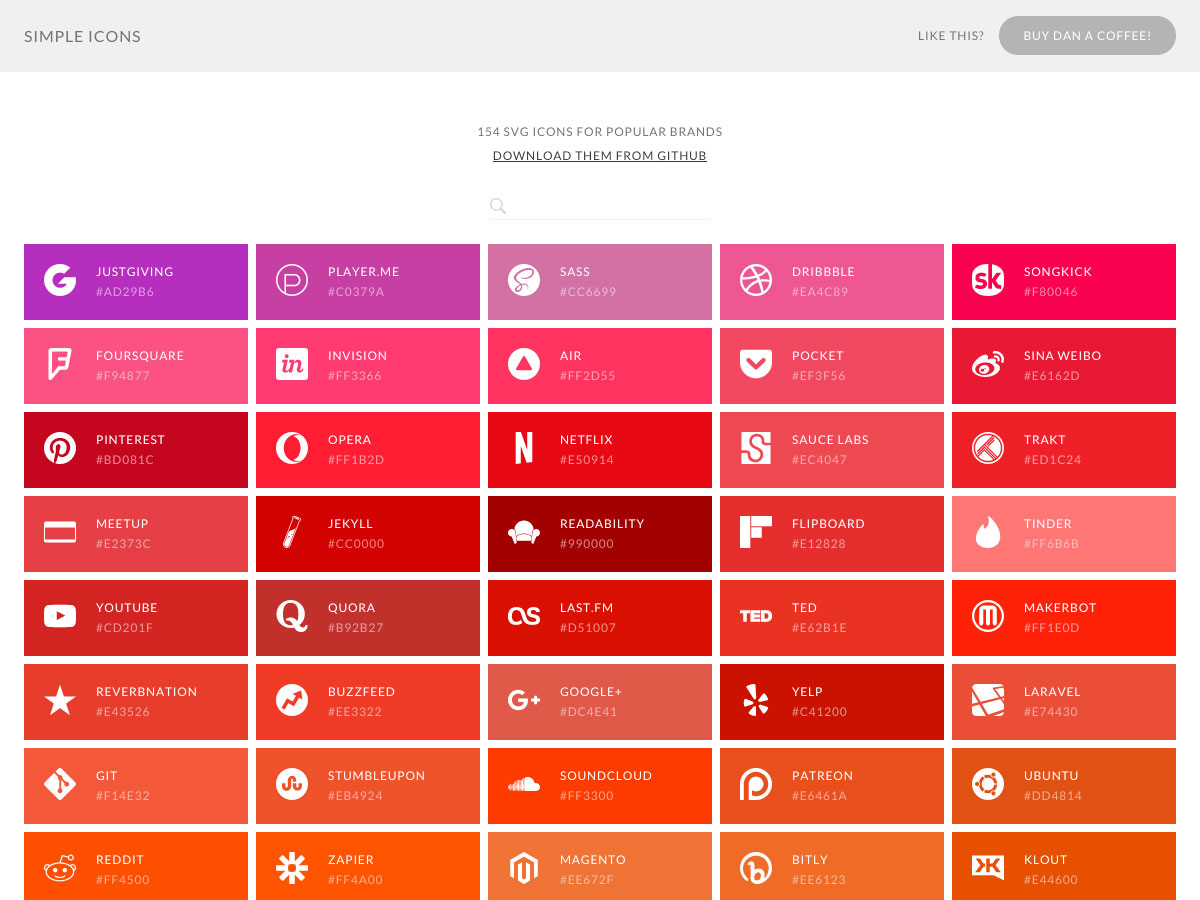Click the Last.fm logo icon
1200x900 pixels.
524,617
